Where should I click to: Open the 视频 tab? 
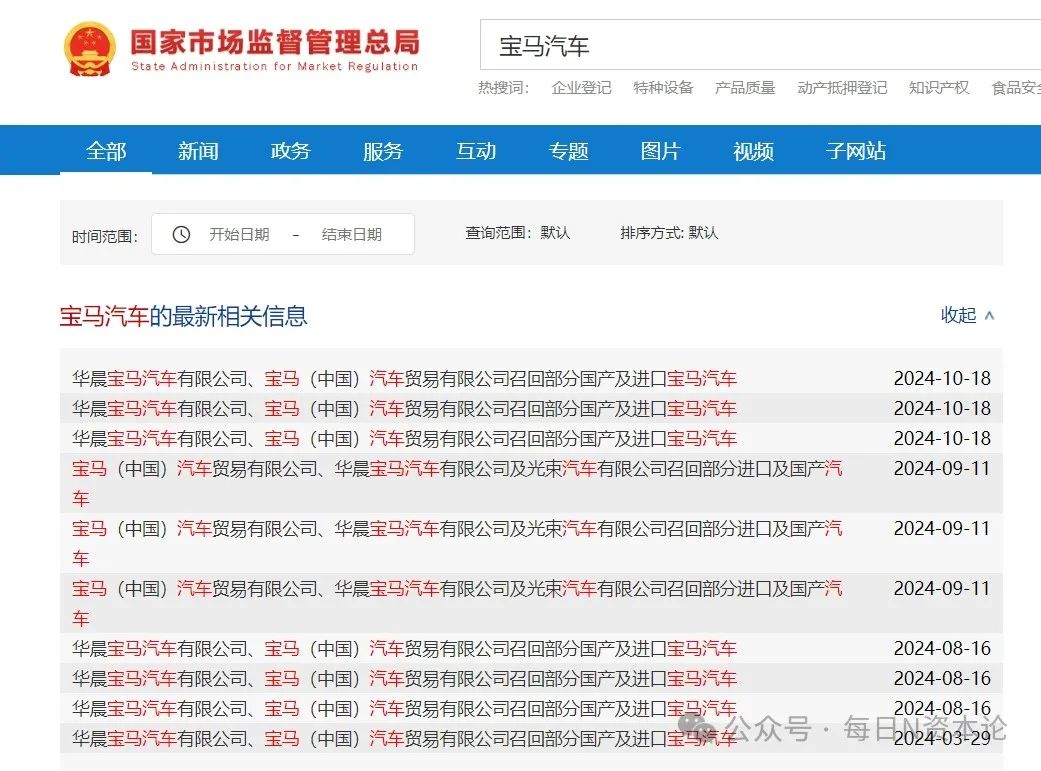click(753, 151)
